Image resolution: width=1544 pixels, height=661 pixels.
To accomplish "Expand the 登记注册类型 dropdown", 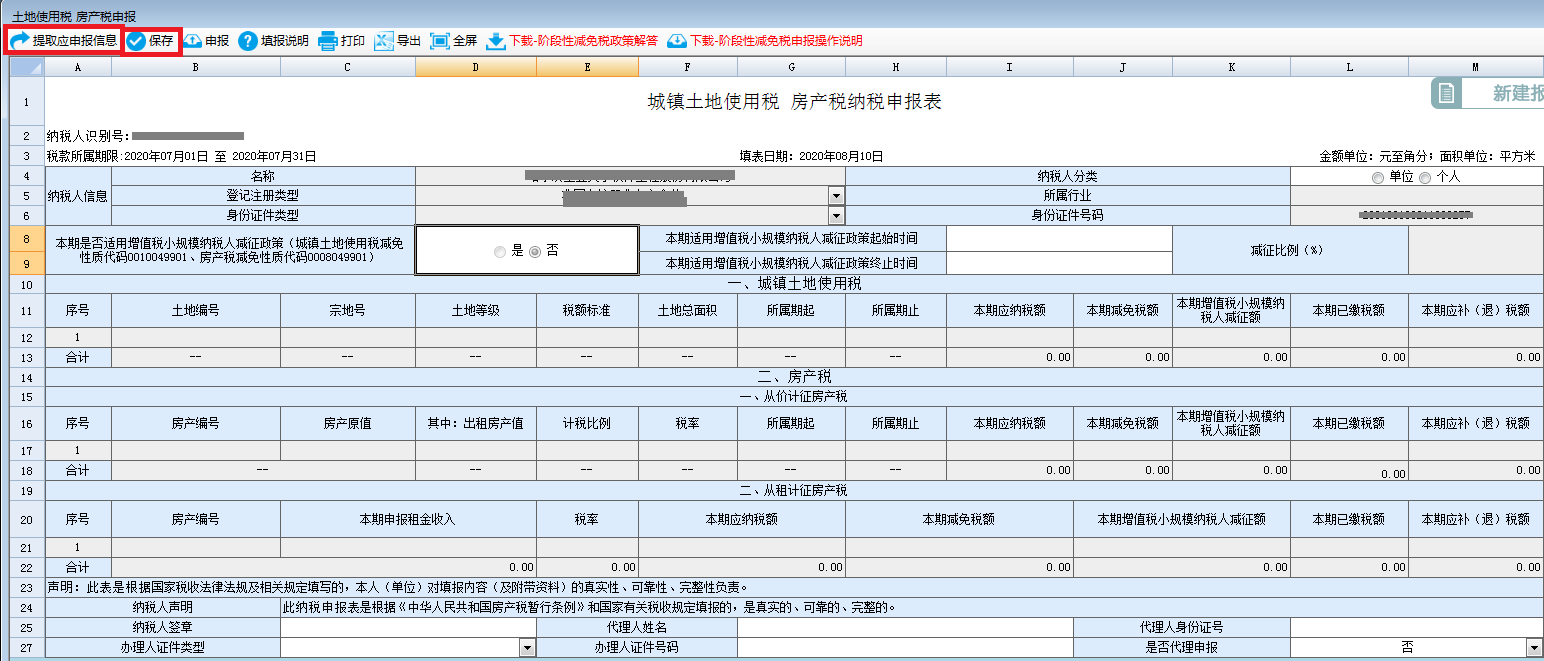I will click(x=836, y=196).
